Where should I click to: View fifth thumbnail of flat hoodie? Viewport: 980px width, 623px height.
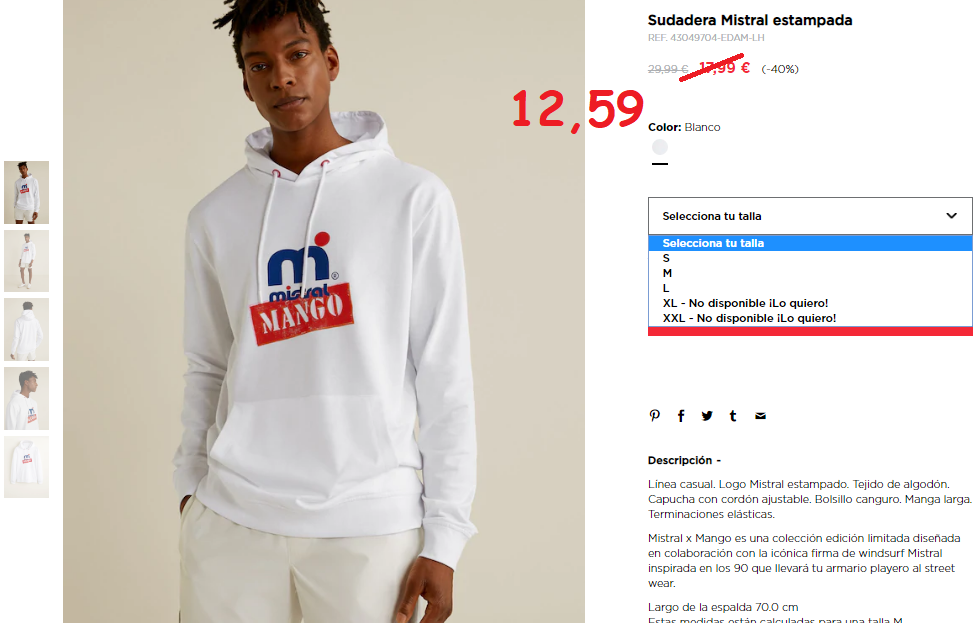pyautogui.click(x=26, y=467)
